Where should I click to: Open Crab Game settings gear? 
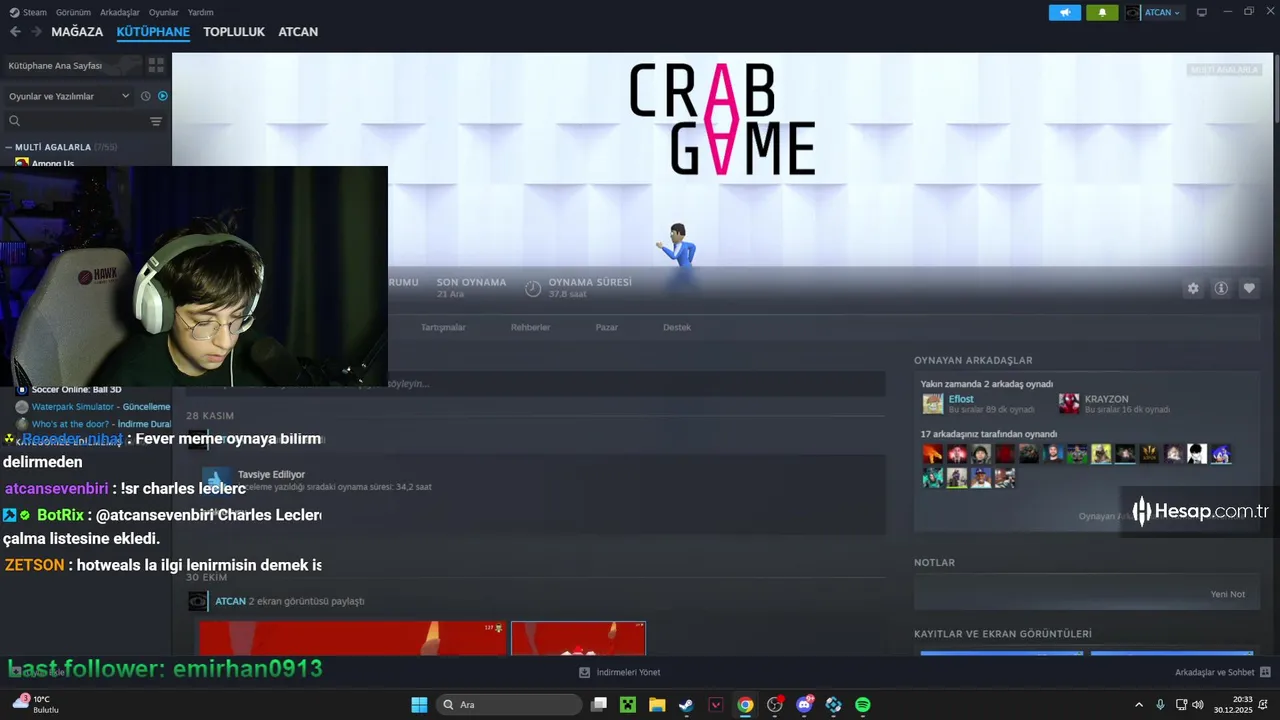click(1193, 288)
